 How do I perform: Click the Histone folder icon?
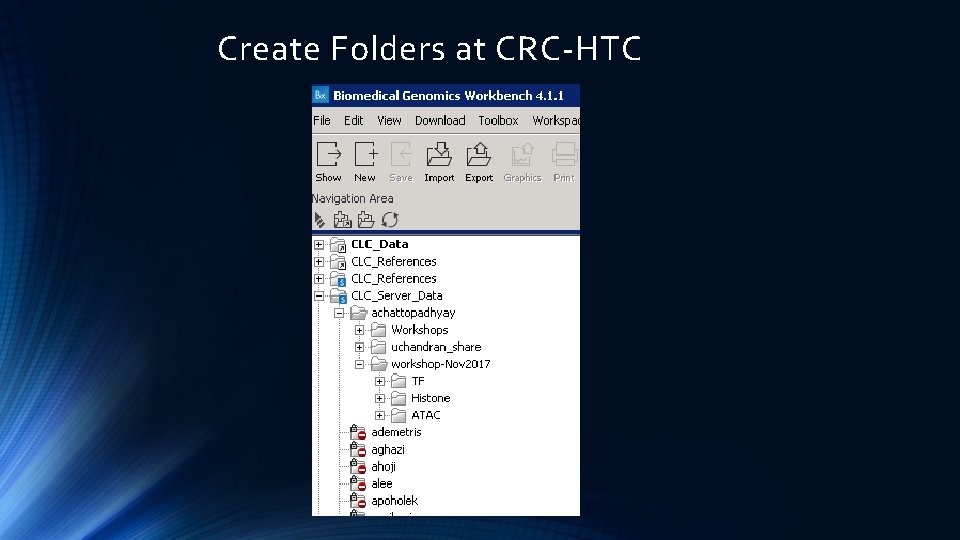click(399, 398)
